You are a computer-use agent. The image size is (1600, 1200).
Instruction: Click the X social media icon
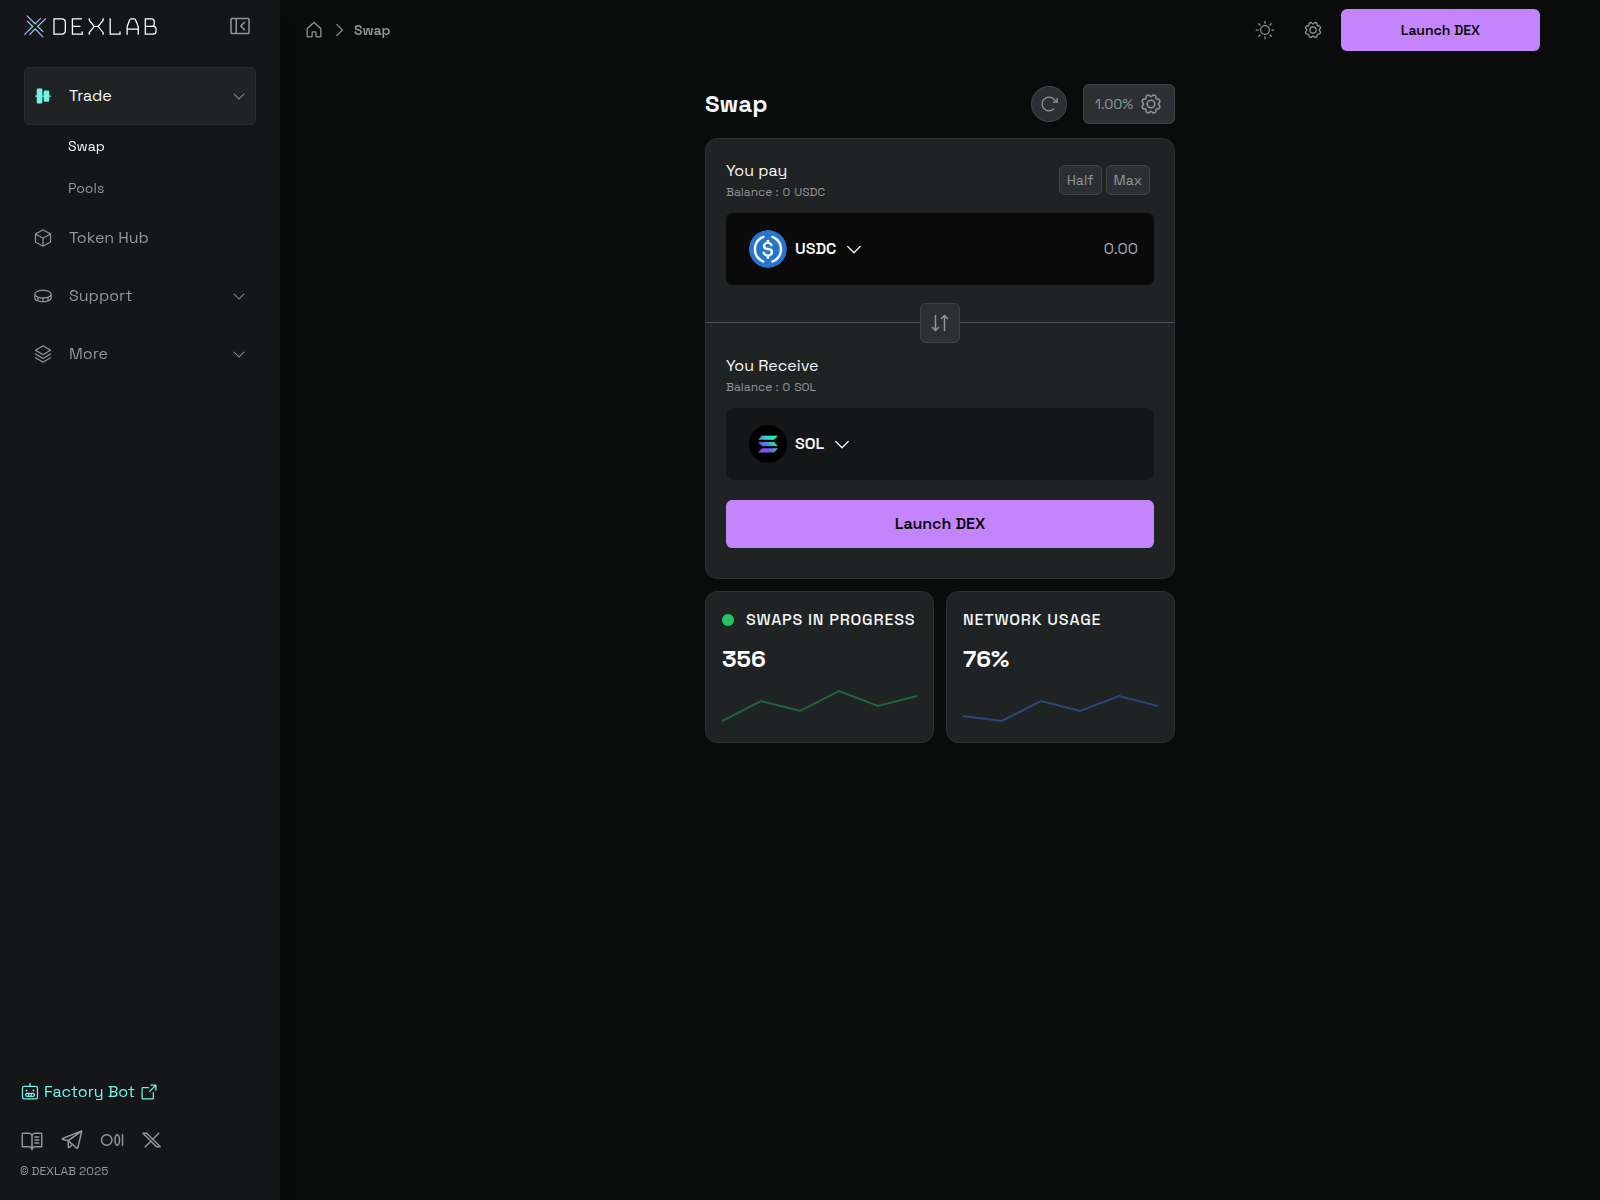(152, 1139)
